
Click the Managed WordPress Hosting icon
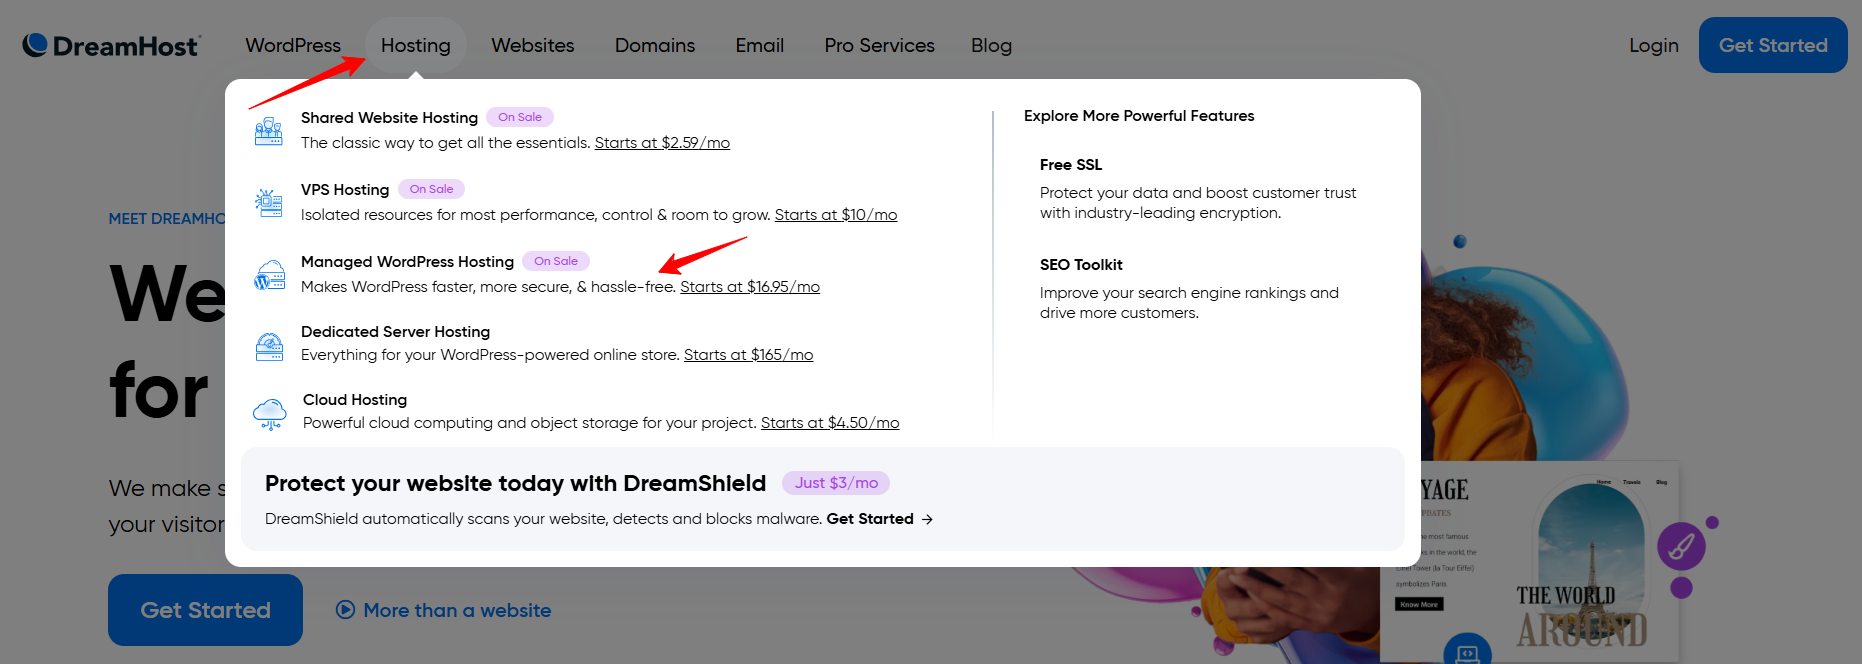coord(269,275)
